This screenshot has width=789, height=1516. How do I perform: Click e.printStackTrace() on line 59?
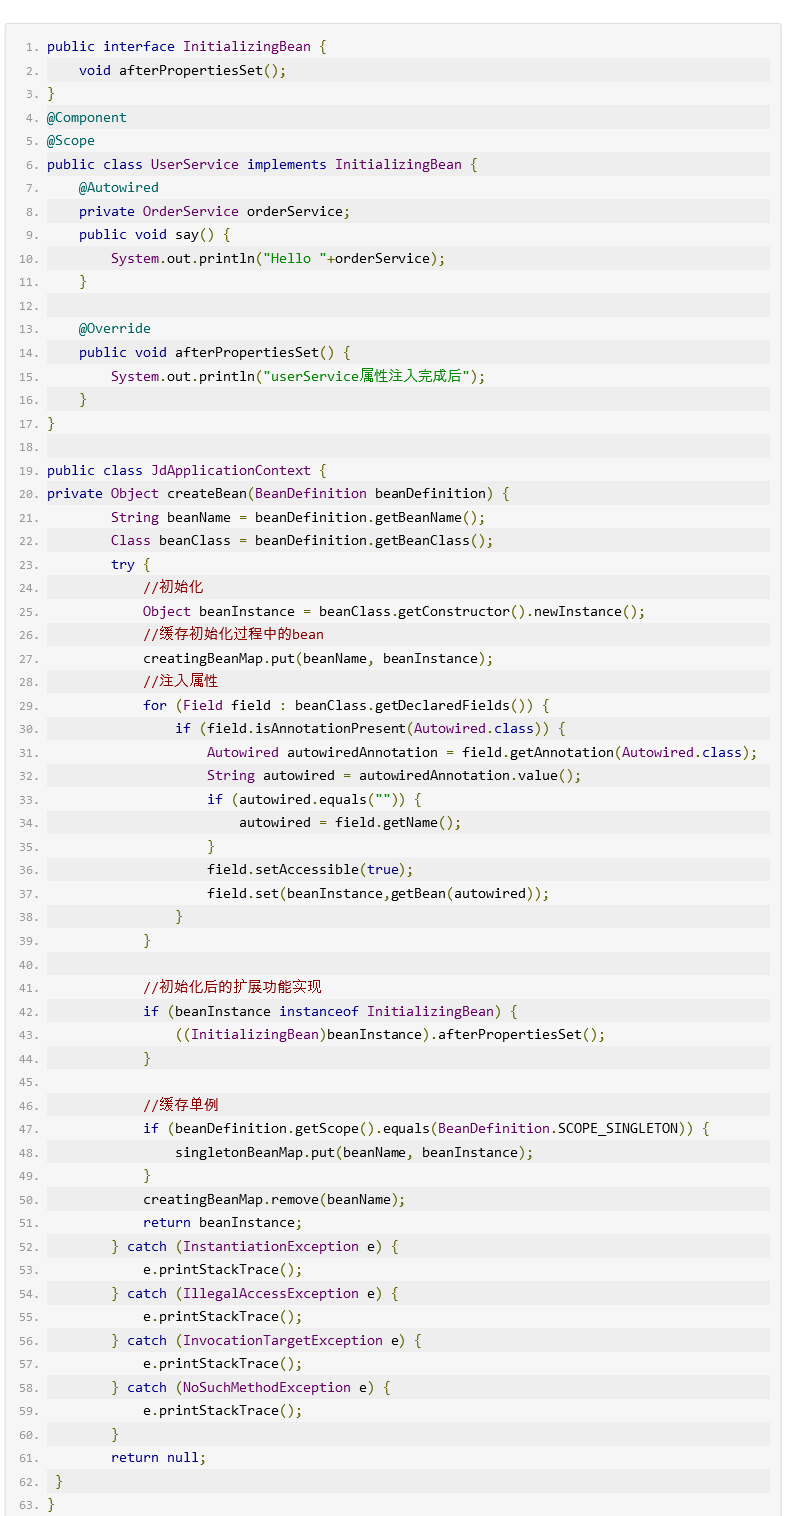[x=222, y=1411]
